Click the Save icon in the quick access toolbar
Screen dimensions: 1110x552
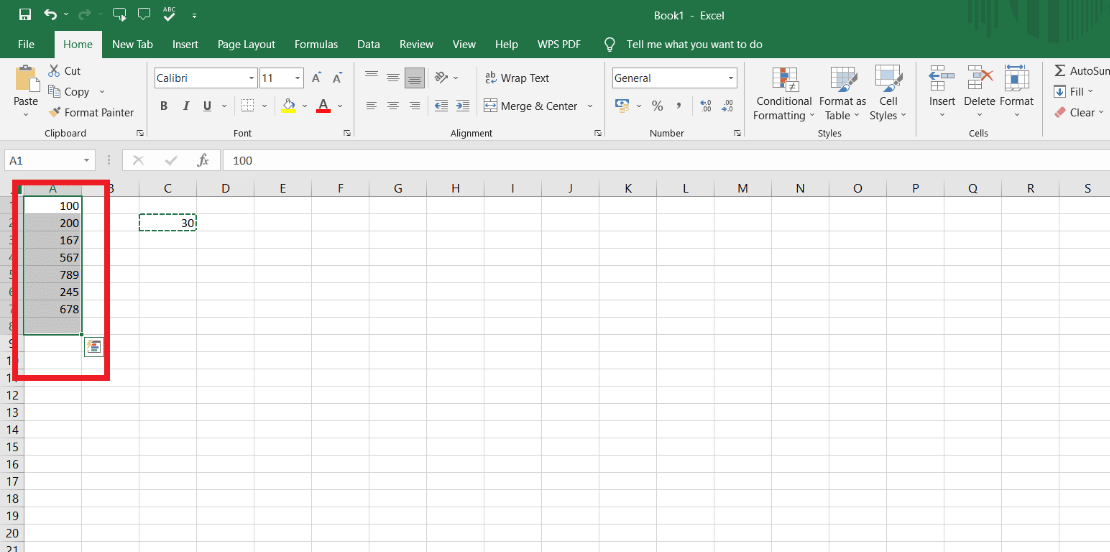coord(25,15)
